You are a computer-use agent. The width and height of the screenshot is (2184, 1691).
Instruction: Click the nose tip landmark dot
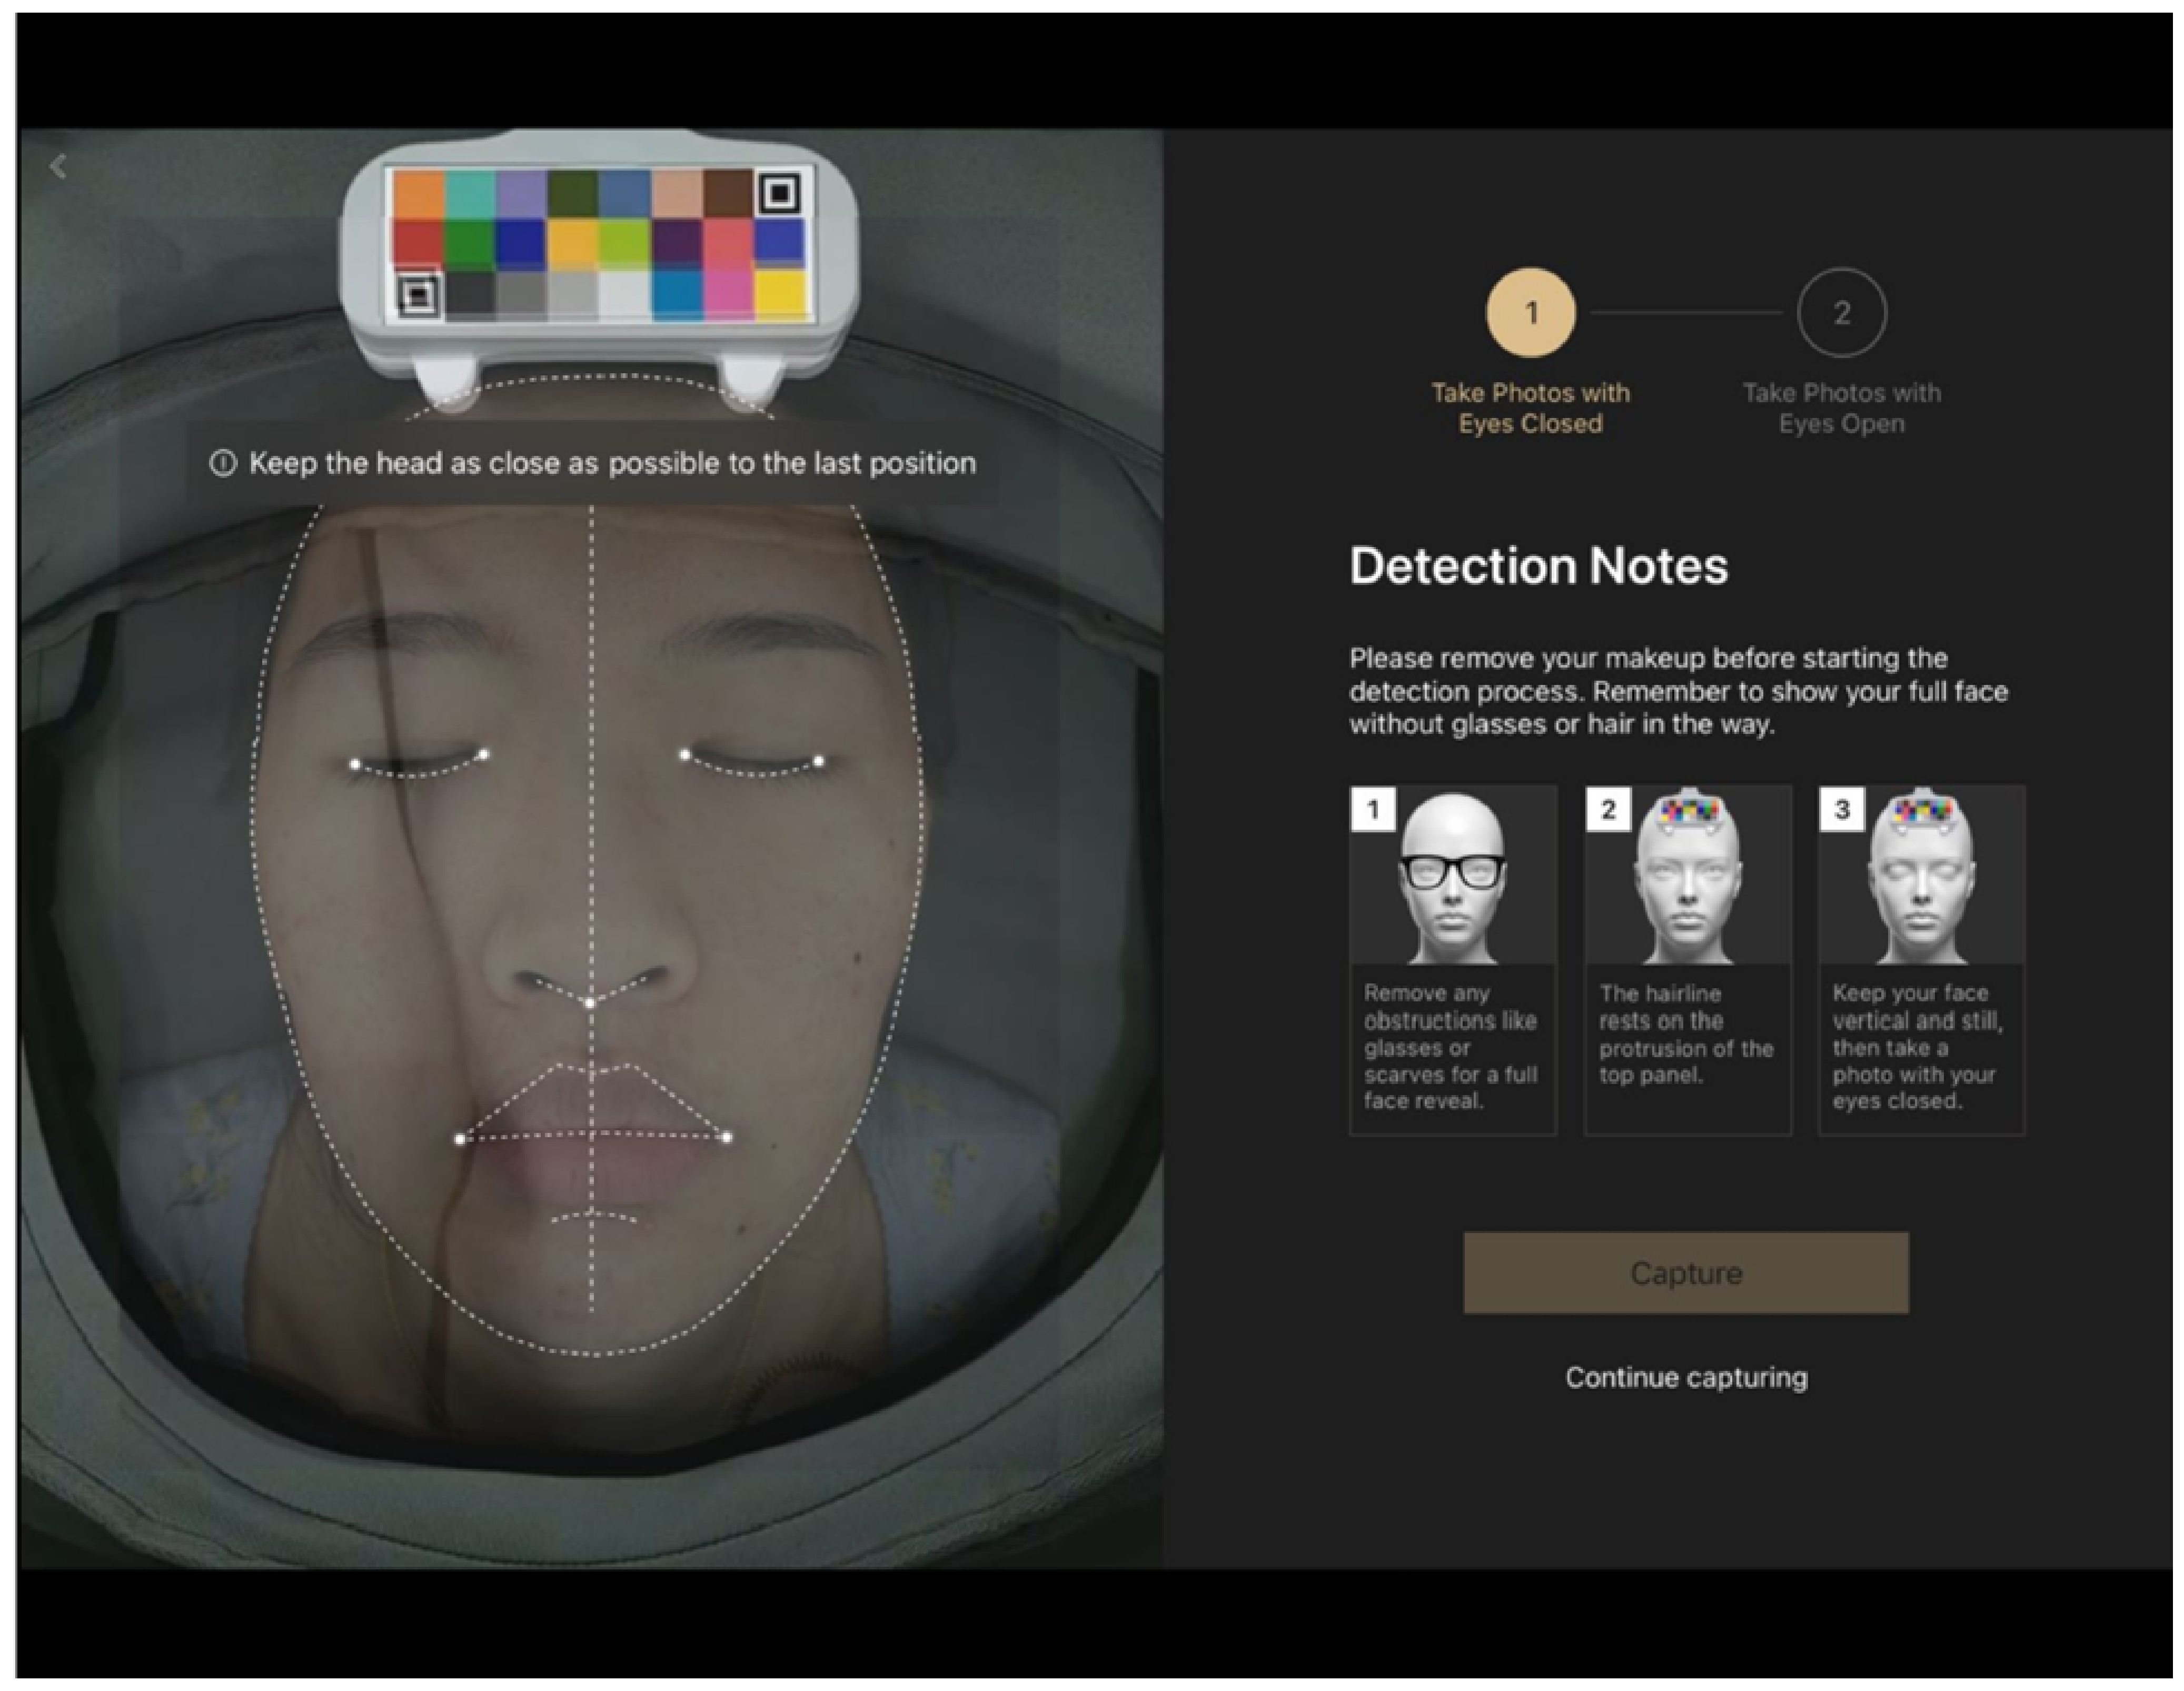[590, 1002]
